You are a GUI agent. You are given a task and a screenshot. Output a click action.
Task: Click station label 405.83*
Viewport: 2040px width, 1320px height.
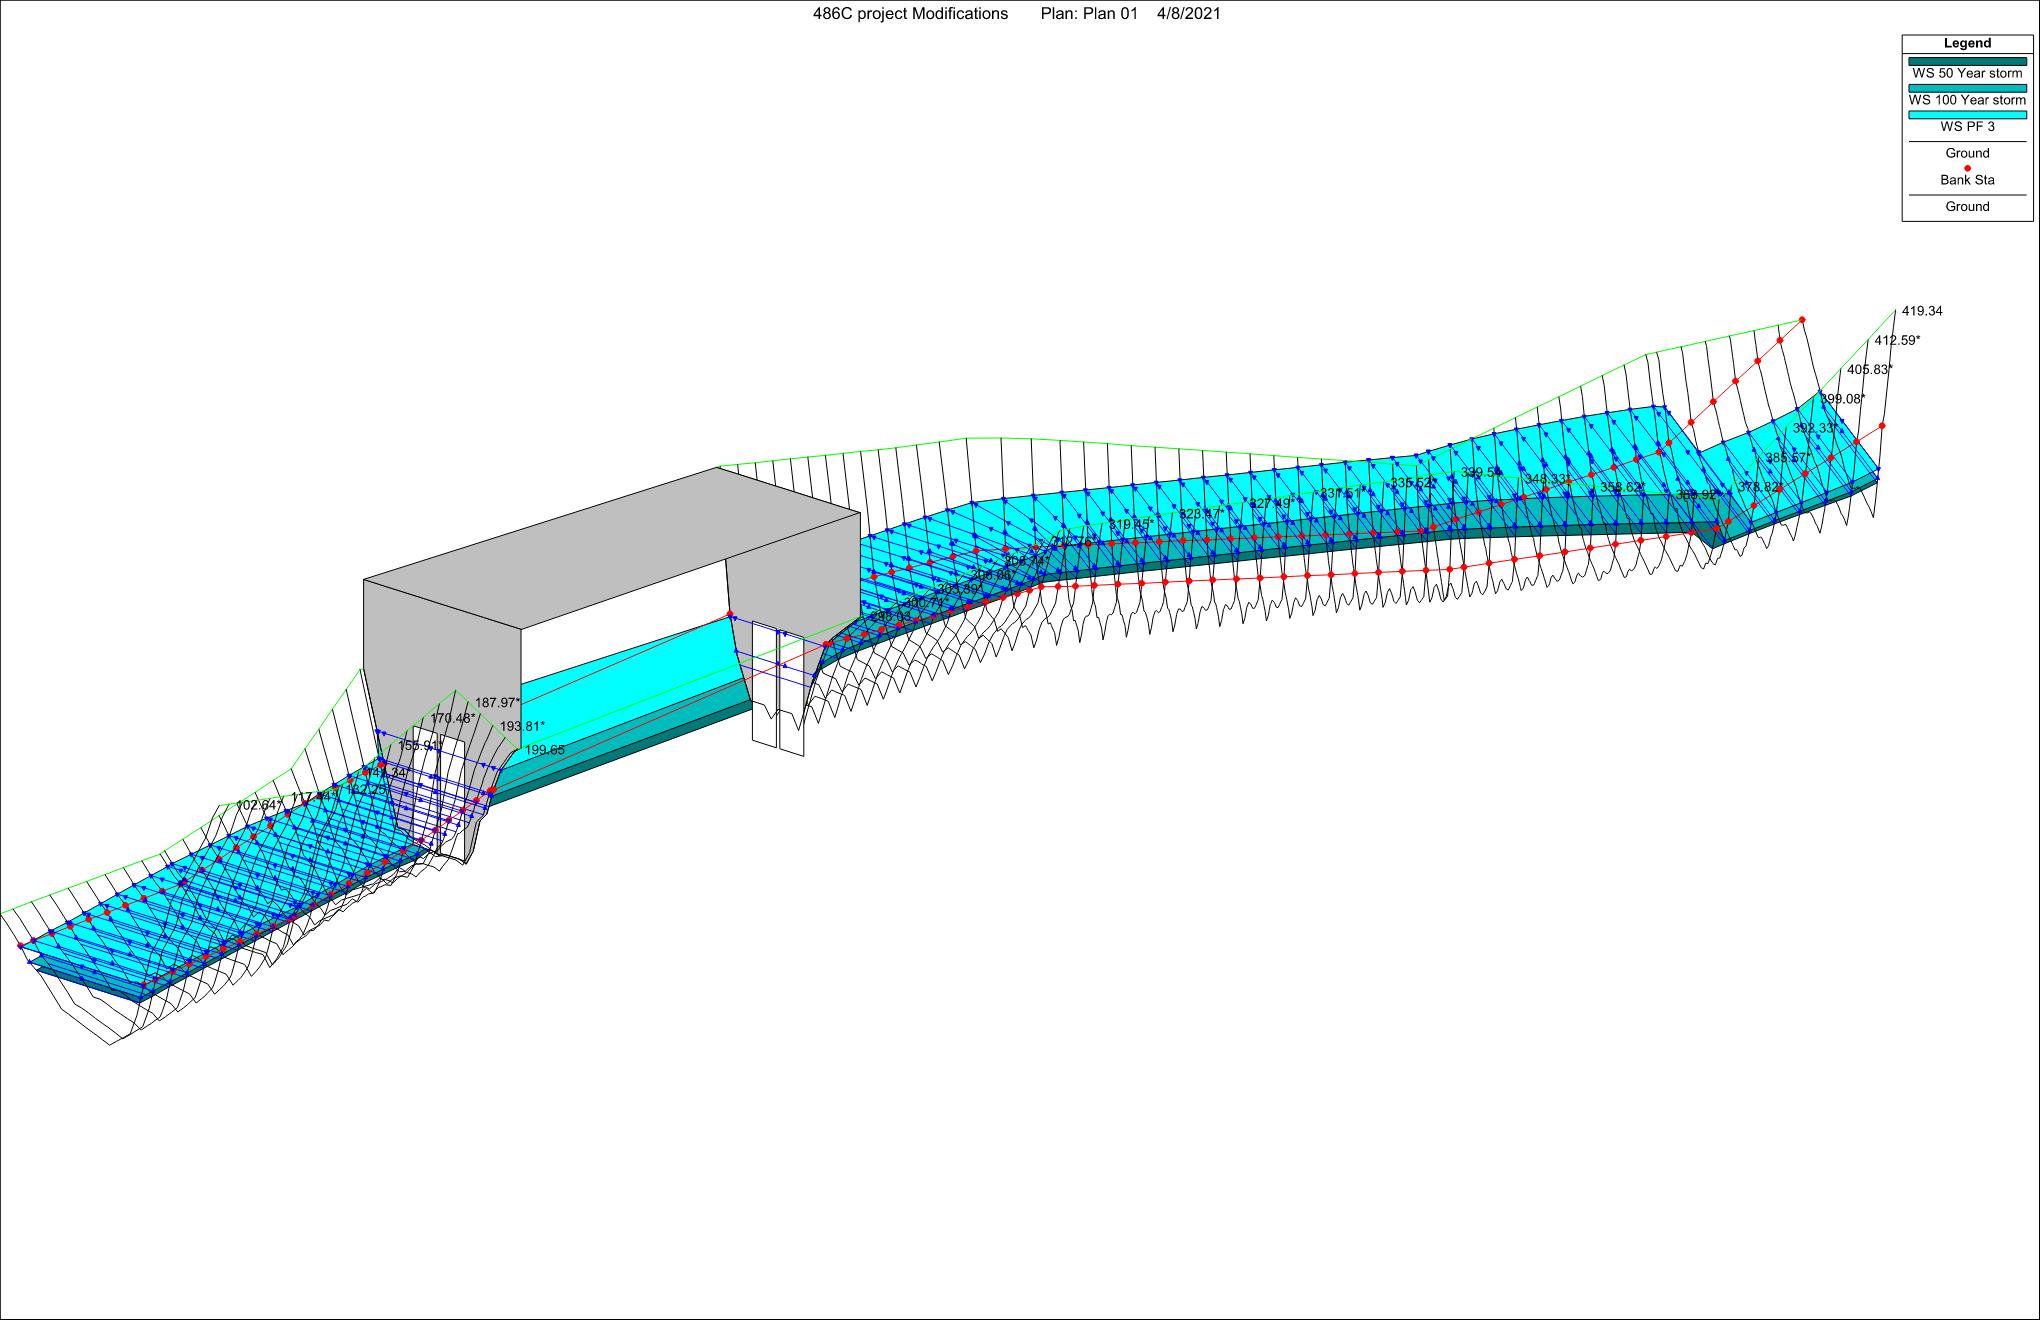(1870, 369)
